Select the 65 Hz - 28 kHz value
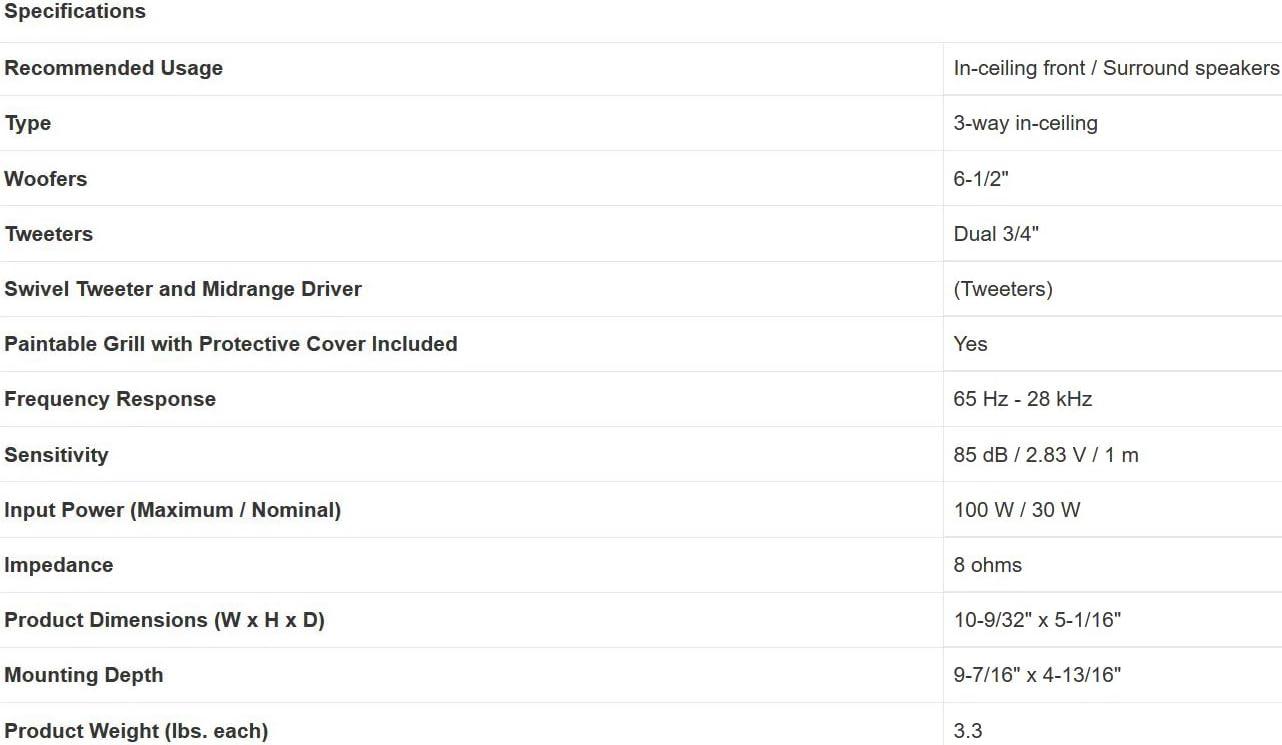 point(1022,399)
